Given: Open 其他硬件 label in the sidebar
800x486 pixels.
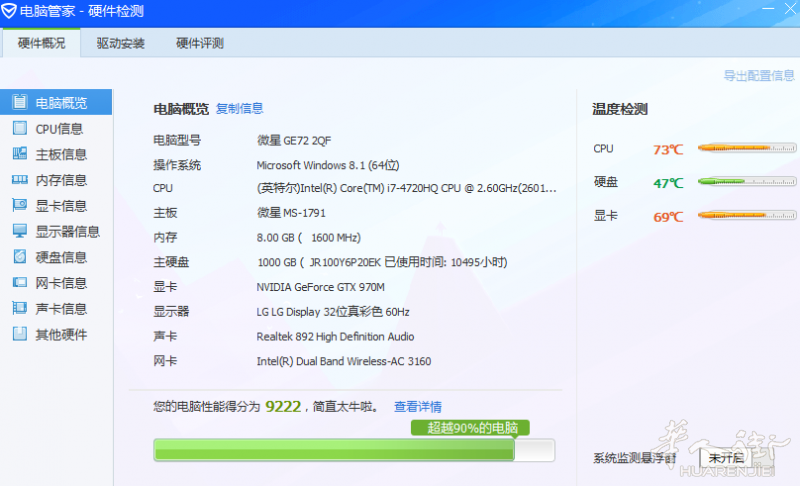Looking at the screenshot, I should pos(61,335).
